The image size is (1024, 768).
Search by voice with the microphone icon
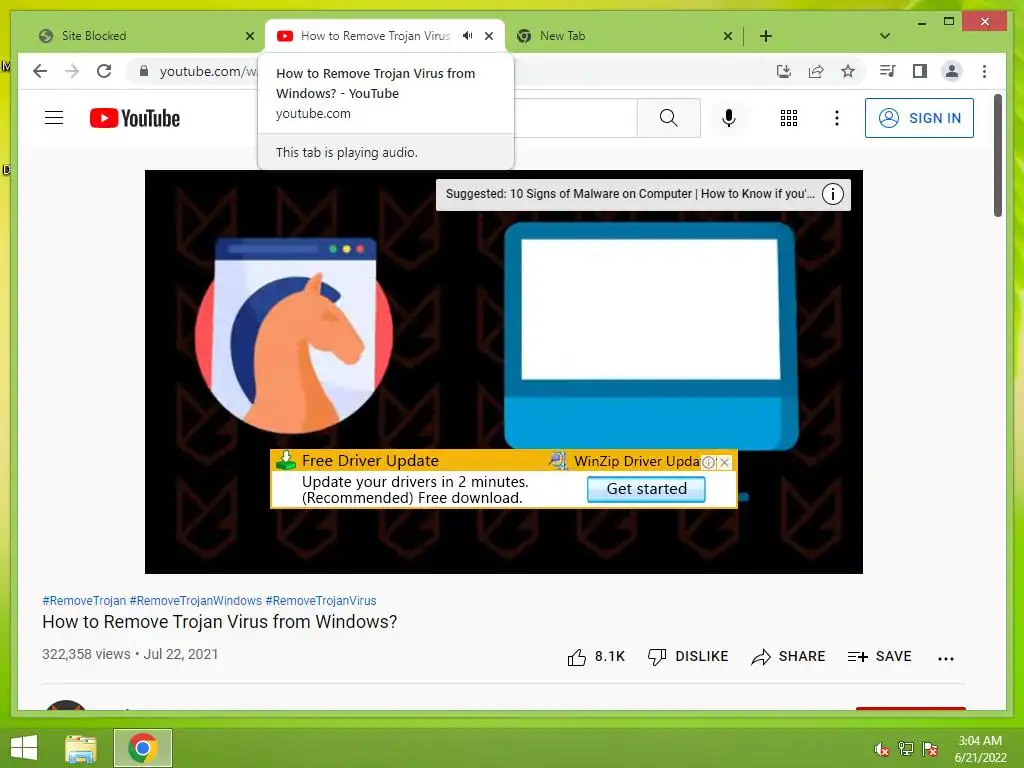click(x=729, y=118)
